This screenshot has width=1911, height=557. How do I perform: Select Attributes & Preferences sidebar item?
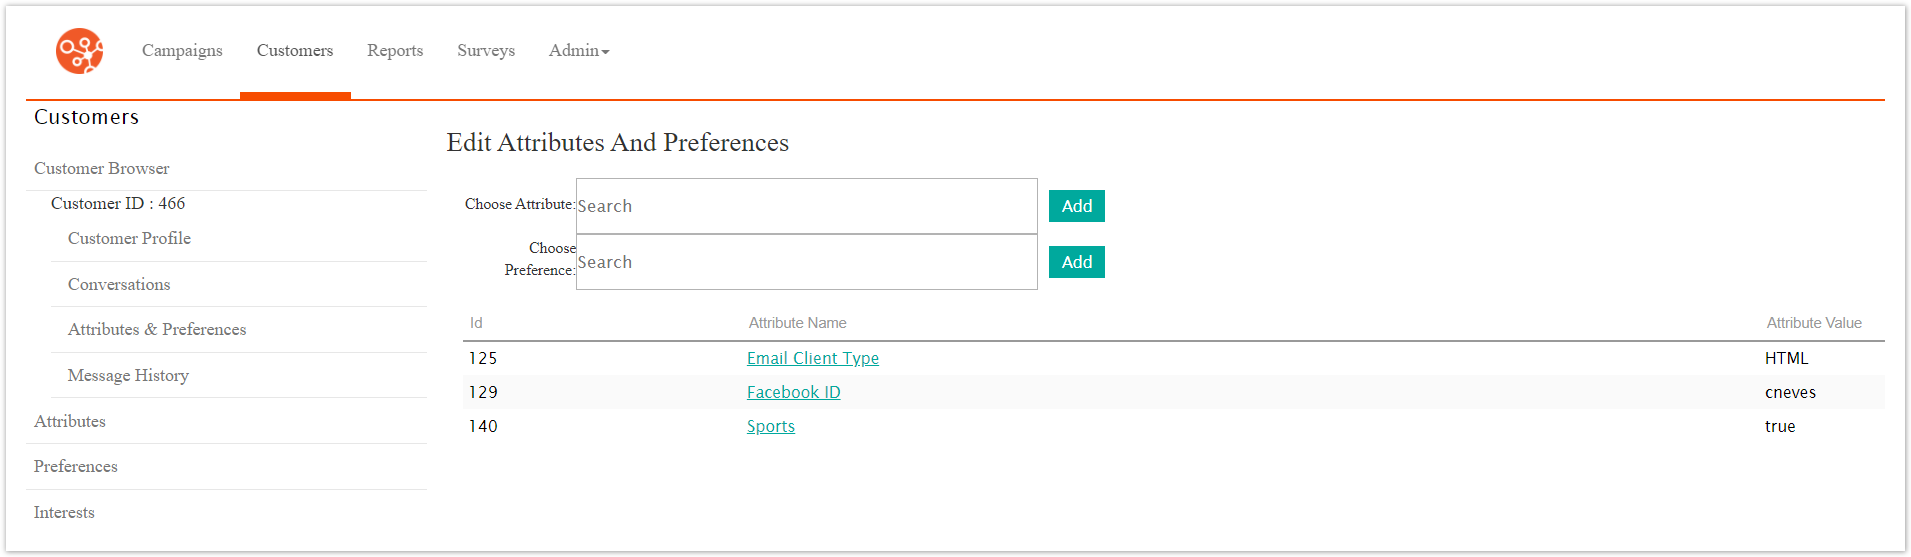tap(157, 329)
